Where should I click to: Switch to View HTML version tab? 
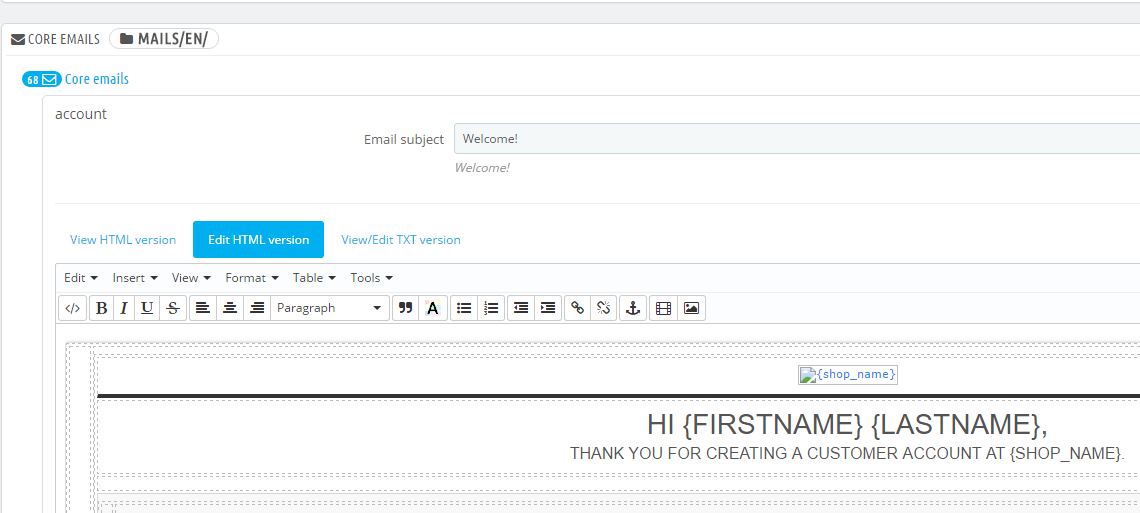[123, 240]
